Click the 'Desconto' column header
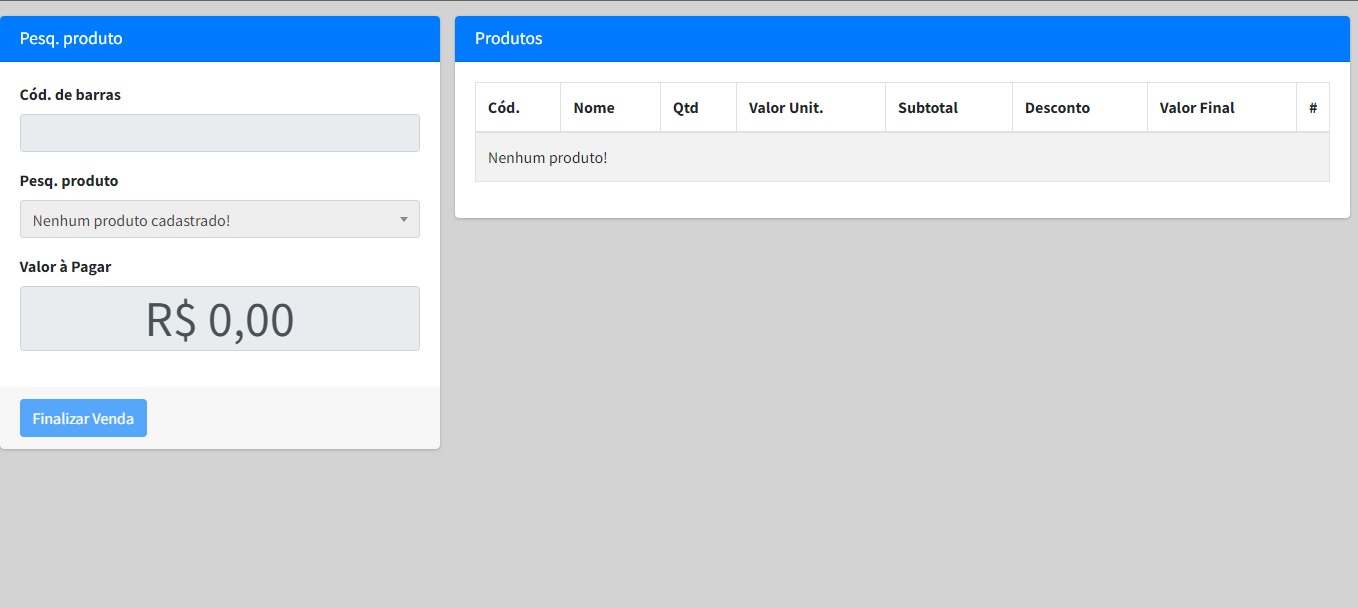Screen dimensions: 1358x608 tap(1057, 108)
